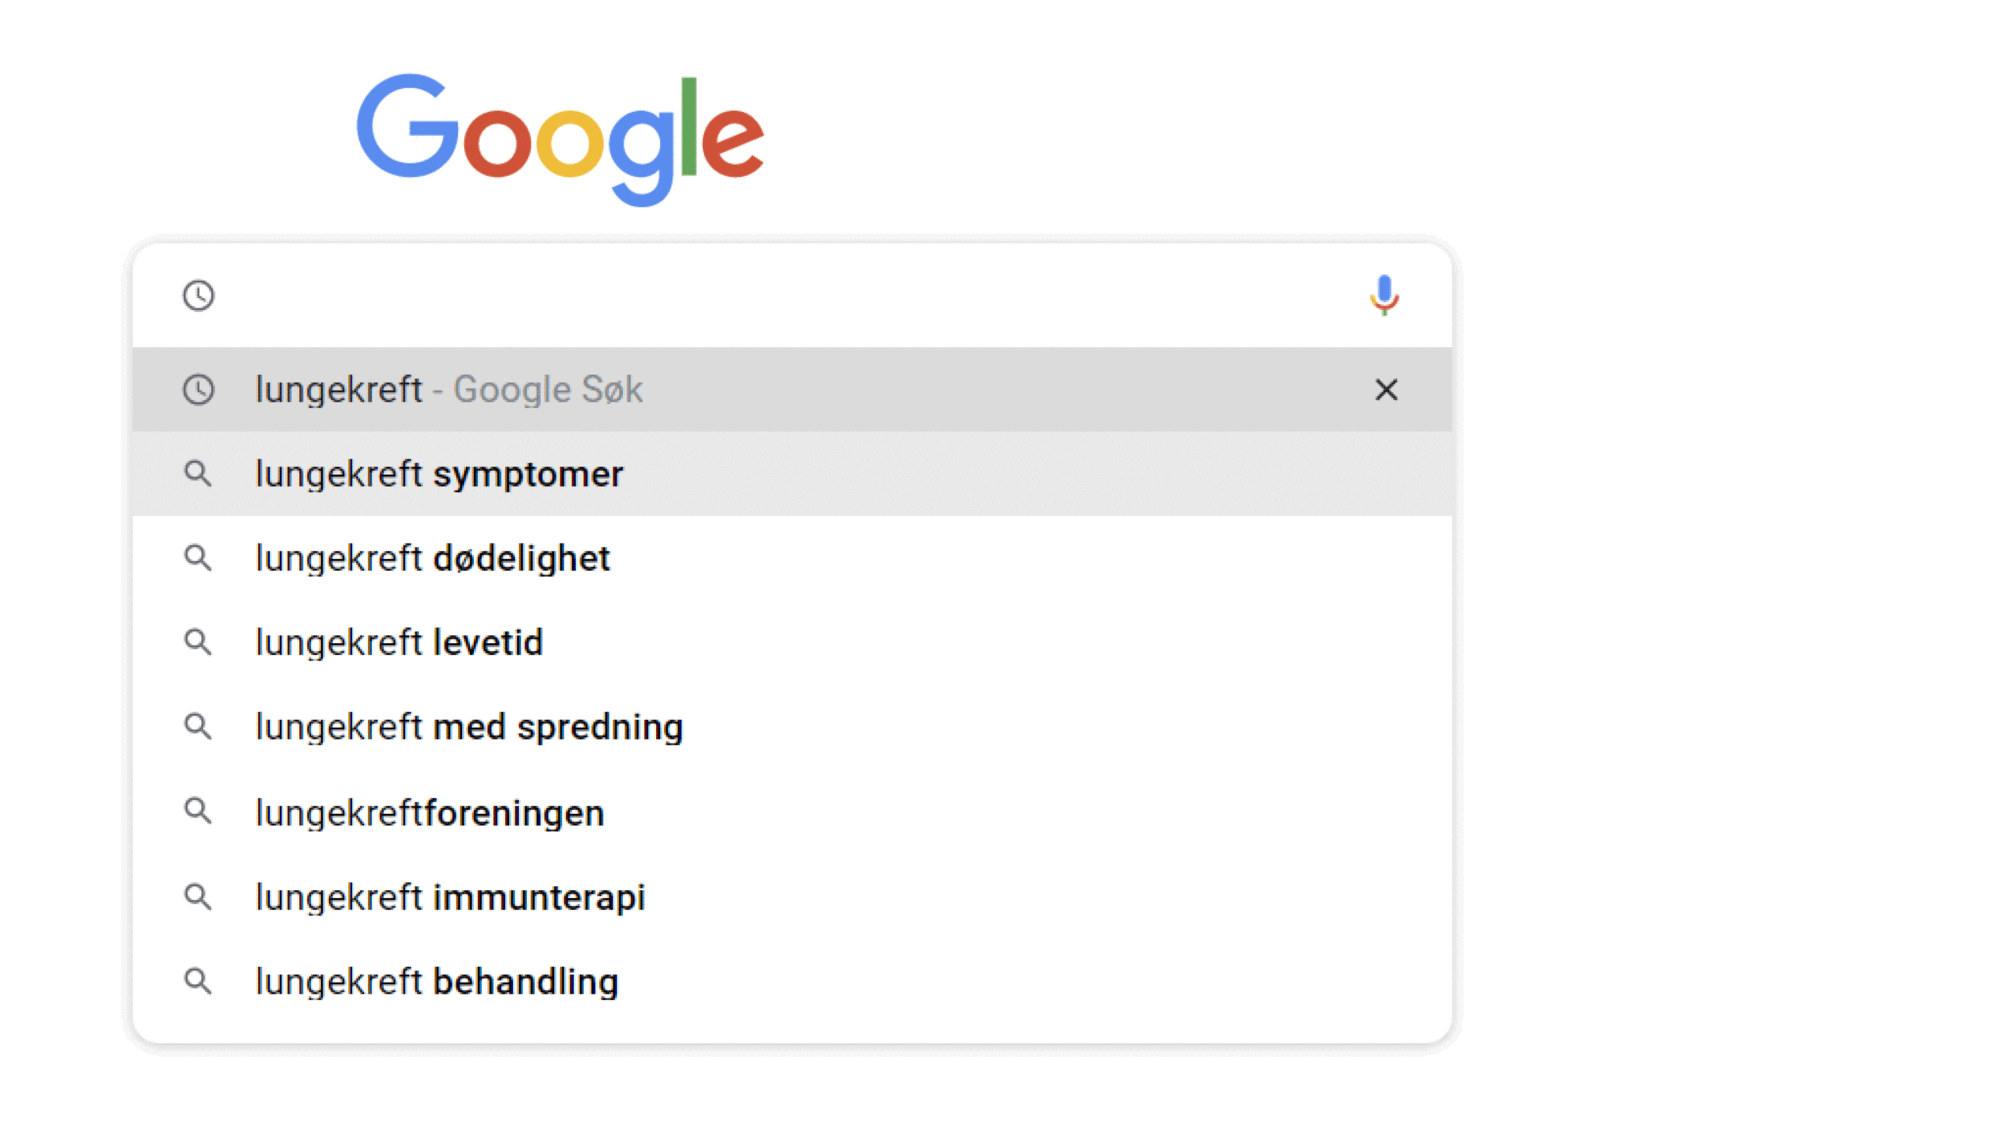
Task: Choose the "lungekreft med spredning" suggestion
Action: (x=469, y=727)
